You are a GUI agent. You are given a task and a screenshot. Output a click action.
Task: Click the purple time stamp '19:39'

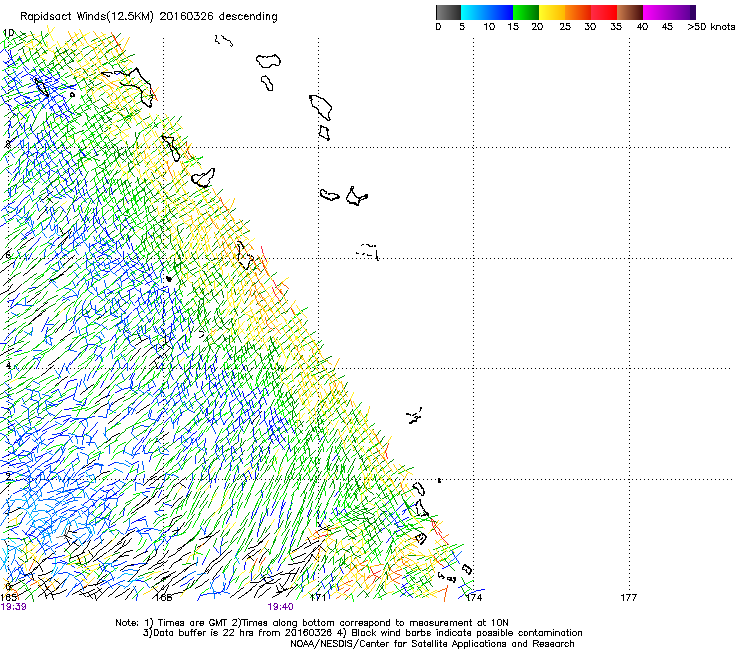(14, 607)
